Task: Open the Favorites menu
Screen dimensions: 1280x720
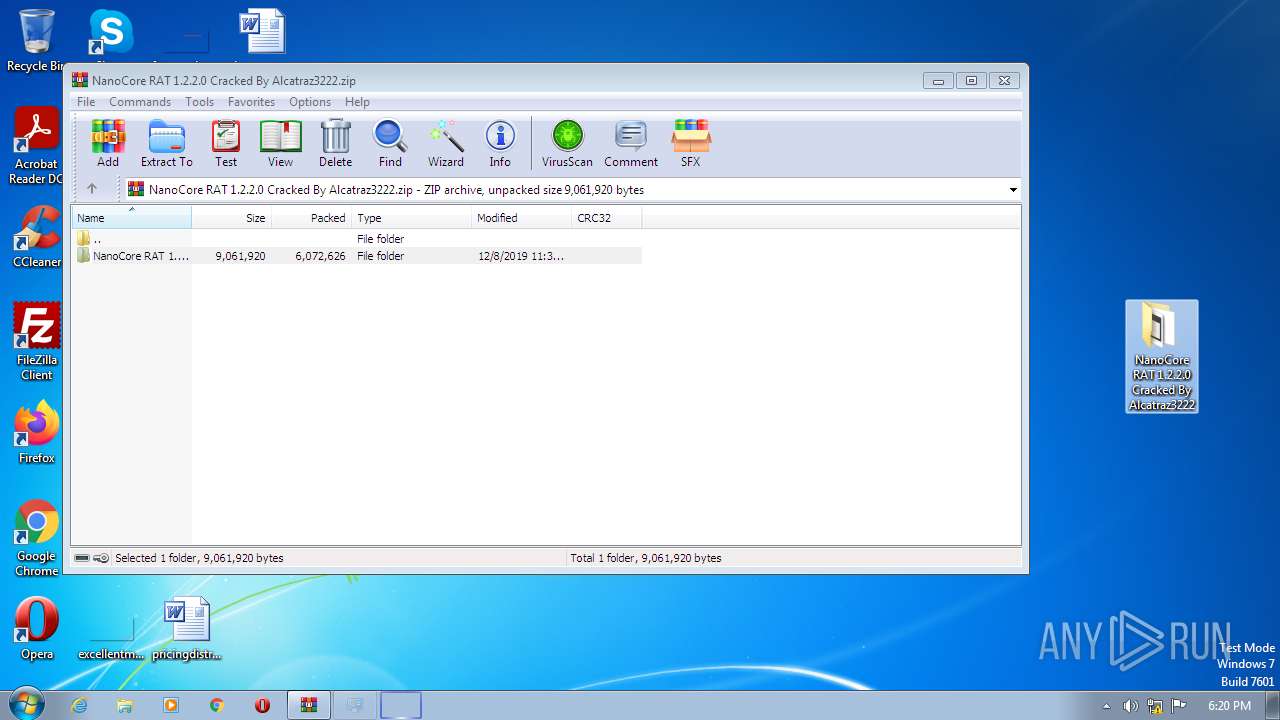Action: point(251,102)
